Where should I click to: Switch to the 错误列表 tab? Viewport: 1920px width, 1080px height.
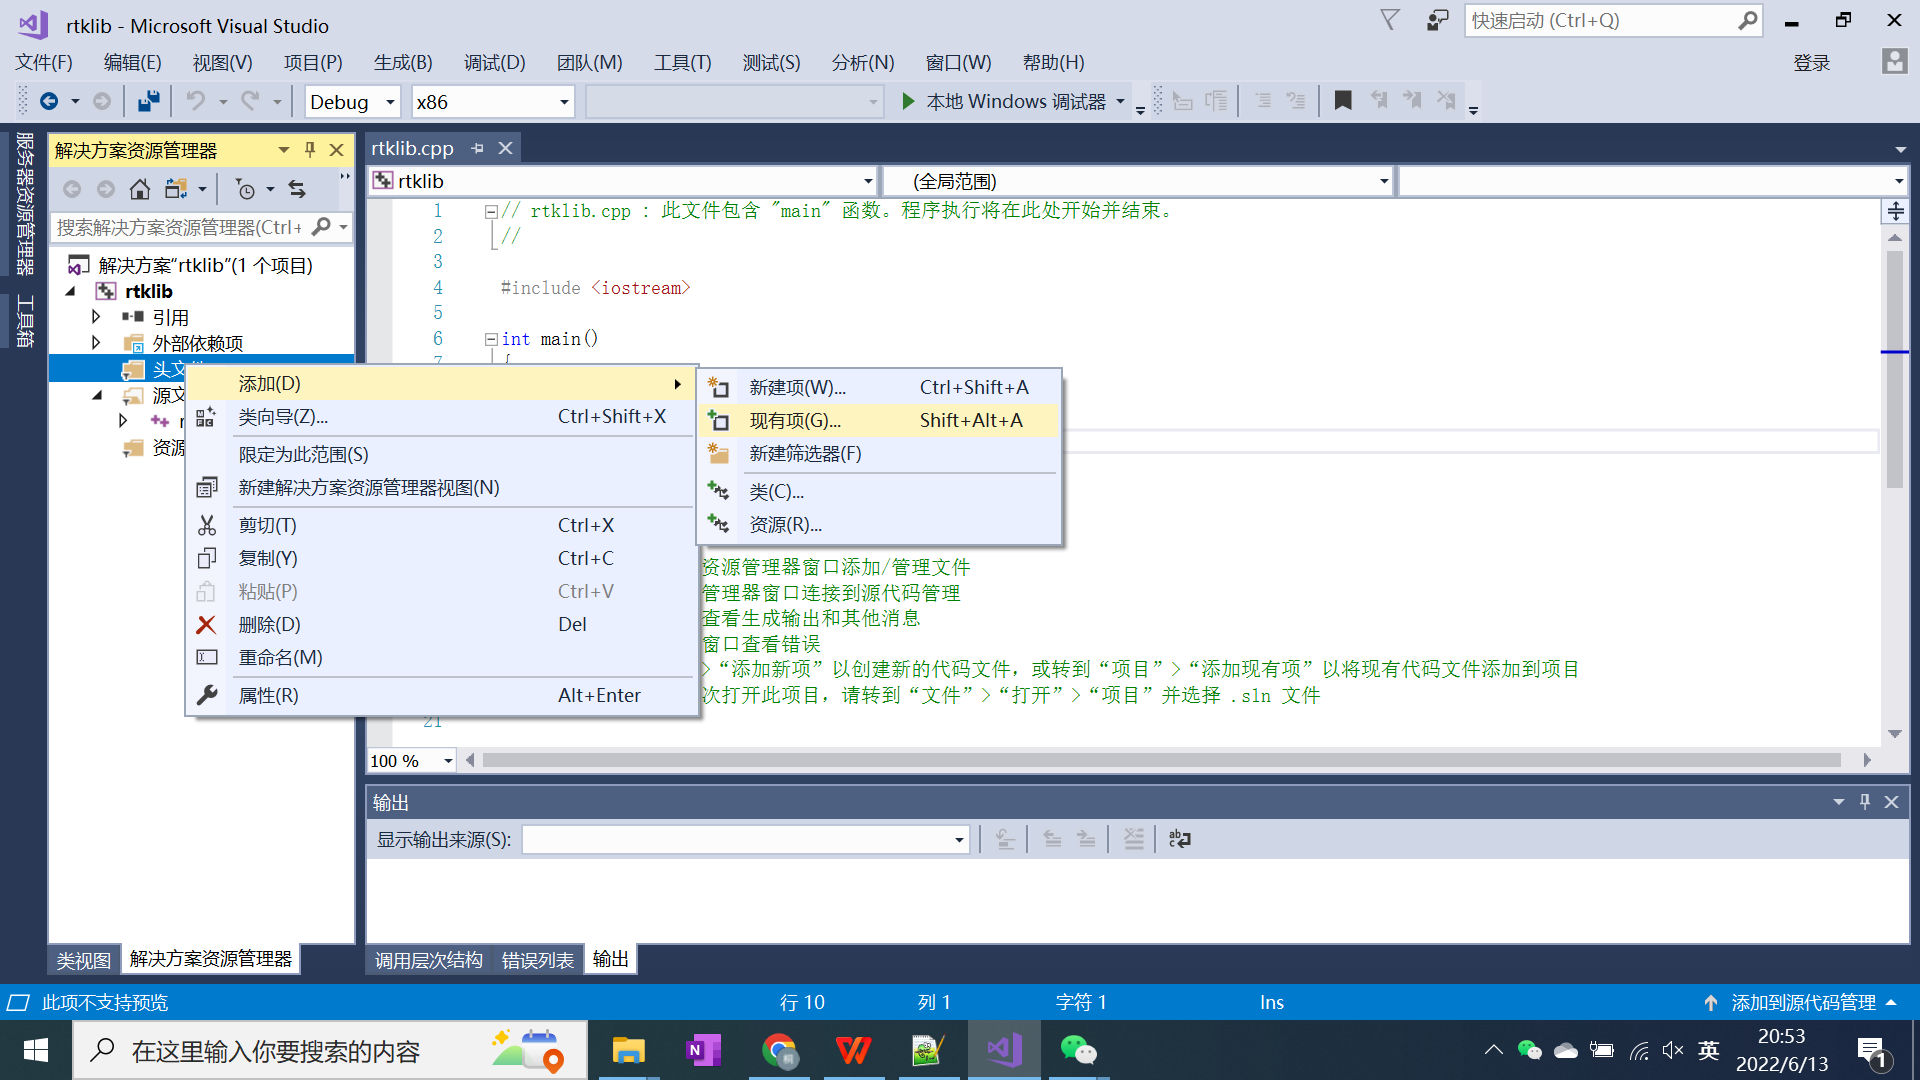538,960
